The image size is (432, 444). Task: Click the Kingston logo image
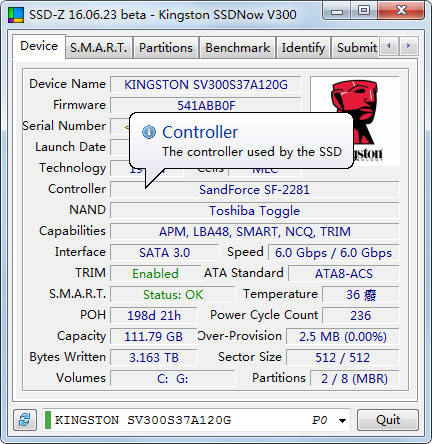pos(355,121)
